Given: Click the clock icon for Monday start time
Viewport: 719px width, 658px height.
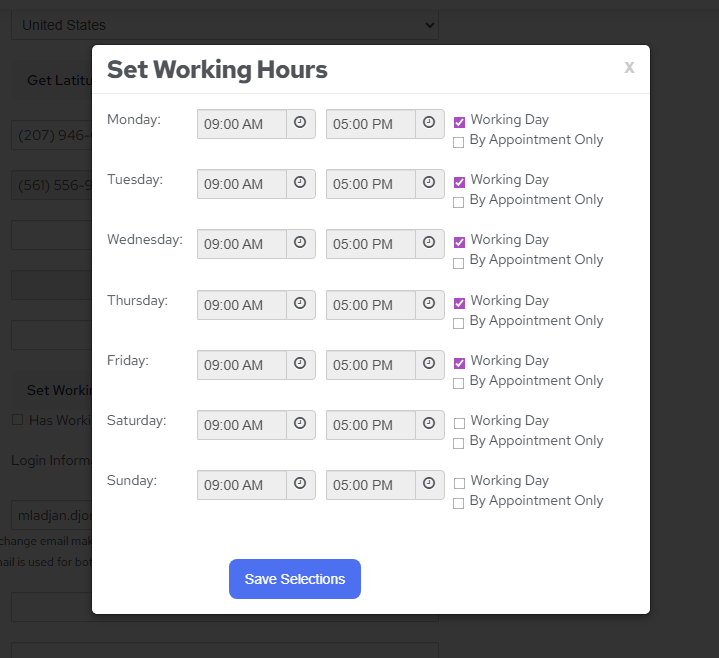Looking at the screenshot, I should point(300,123).
